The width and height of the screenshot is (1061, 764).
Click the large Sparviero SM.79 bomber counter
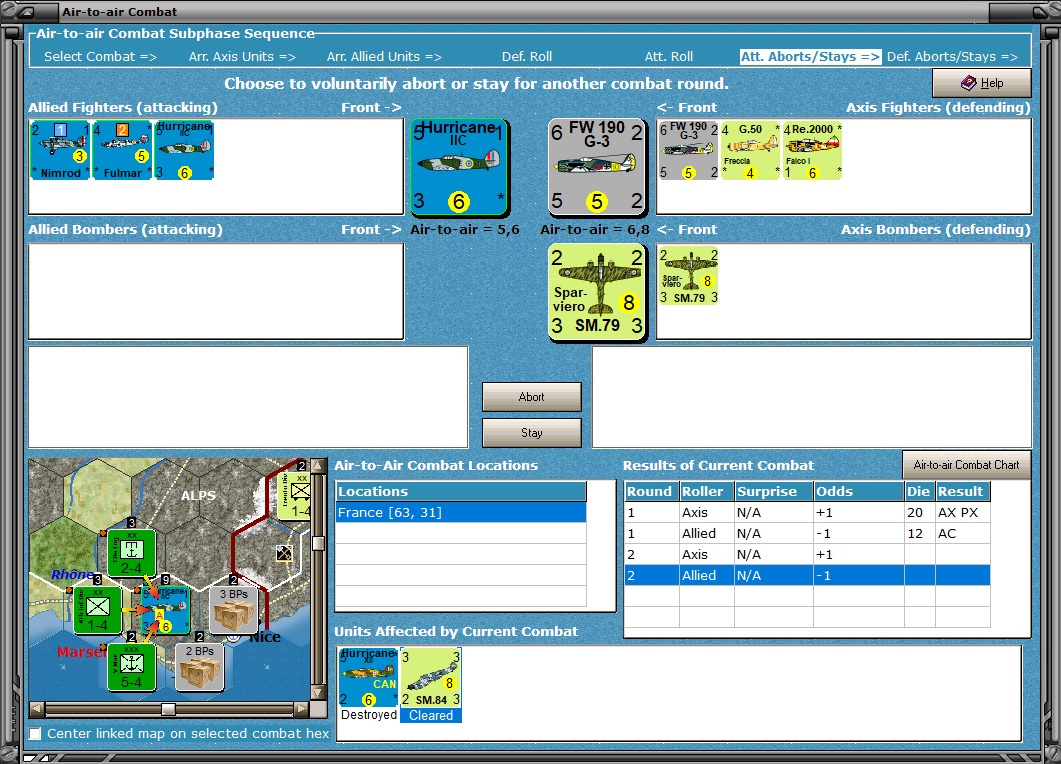tap(597, 292)
